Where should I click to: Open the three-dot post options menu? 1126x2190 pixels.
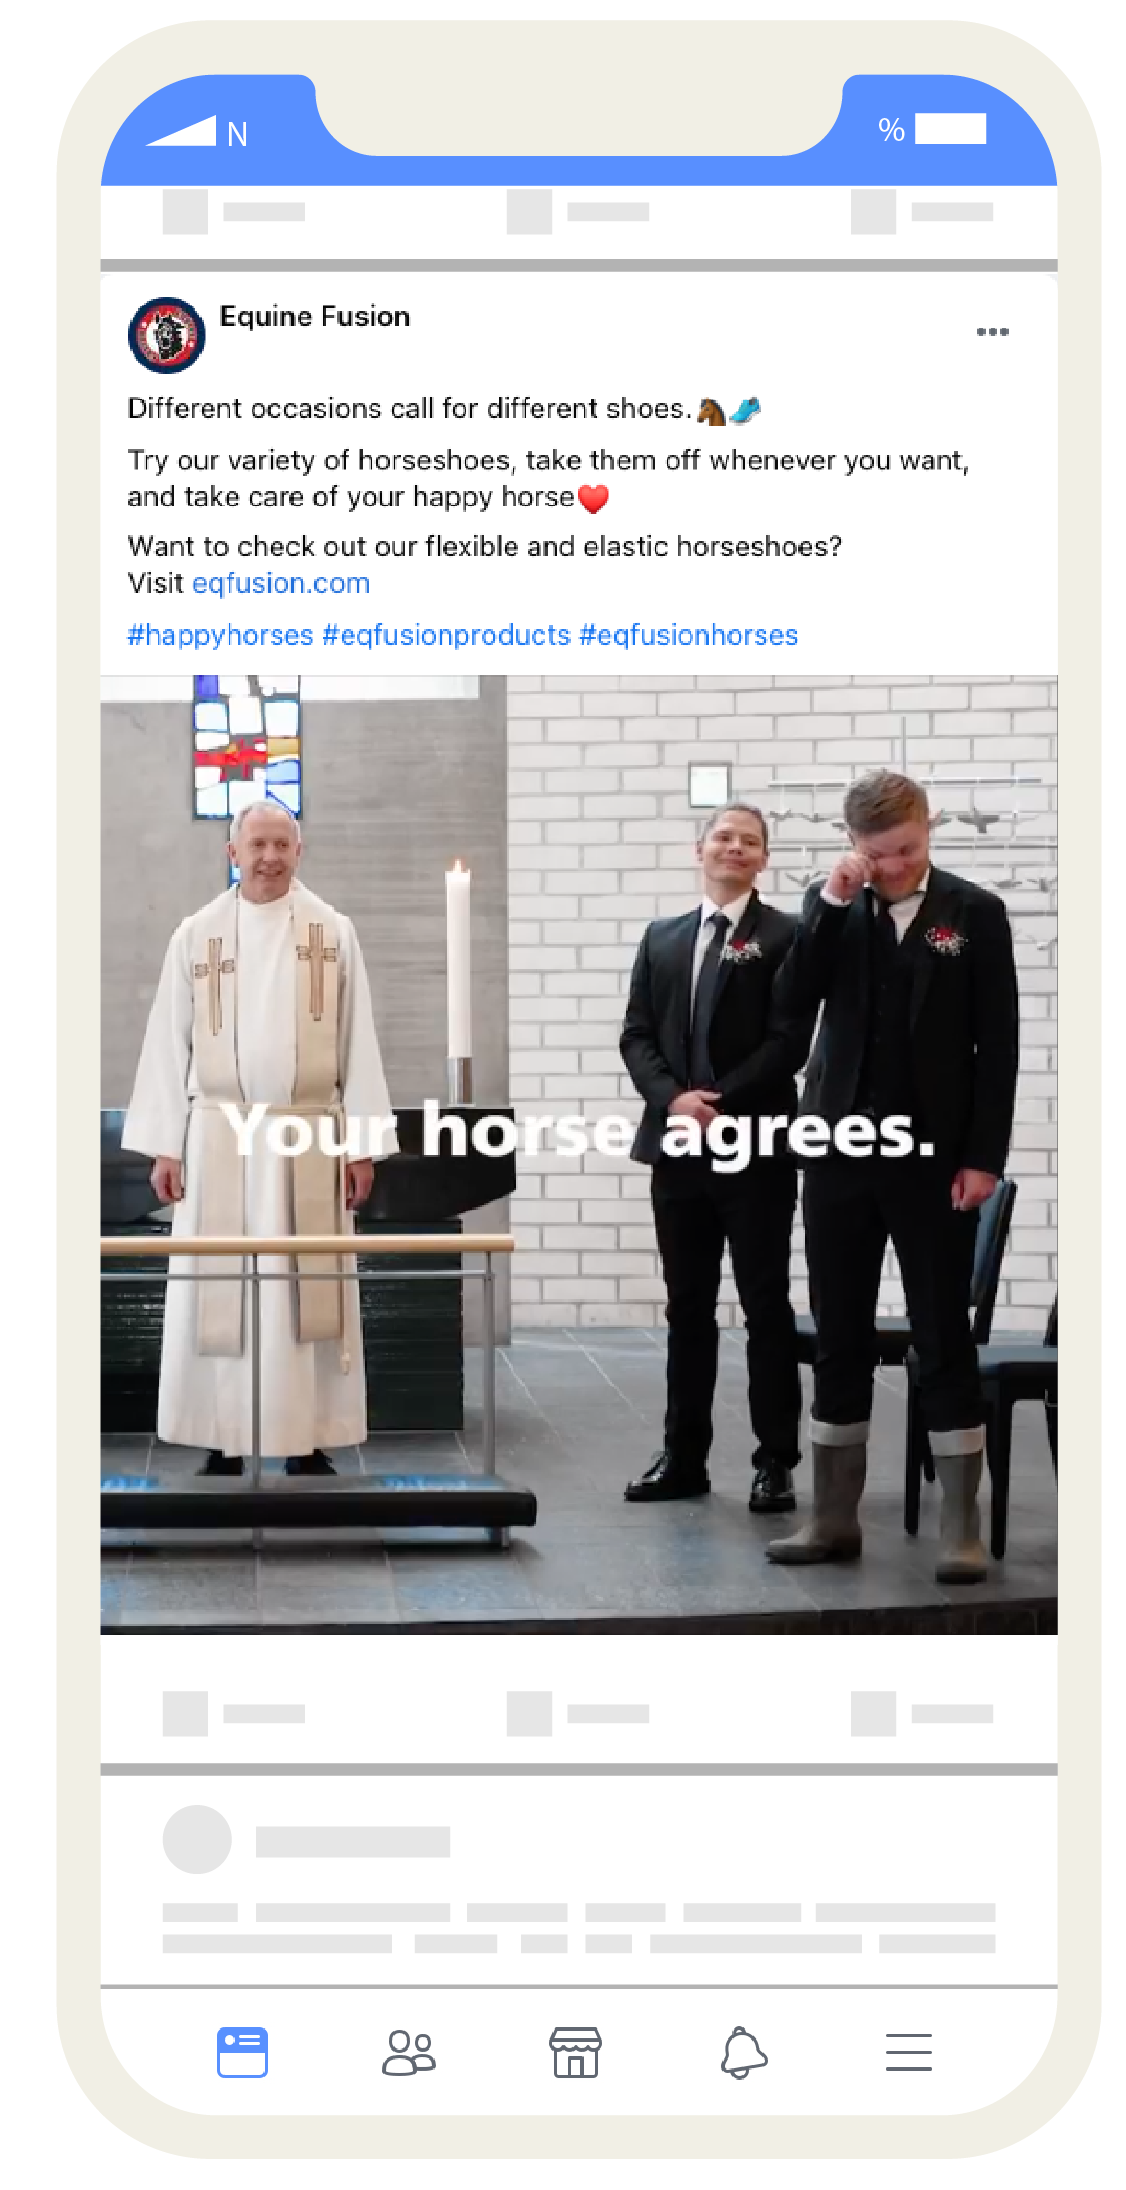992,331
